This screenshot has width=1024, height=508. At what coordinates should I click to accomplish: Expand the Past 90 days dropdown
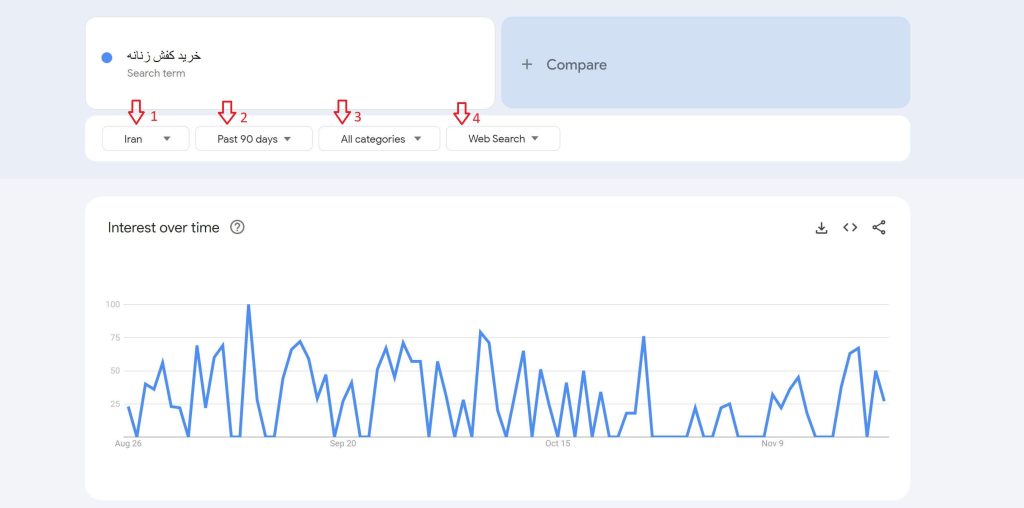(x=254, y=139)
